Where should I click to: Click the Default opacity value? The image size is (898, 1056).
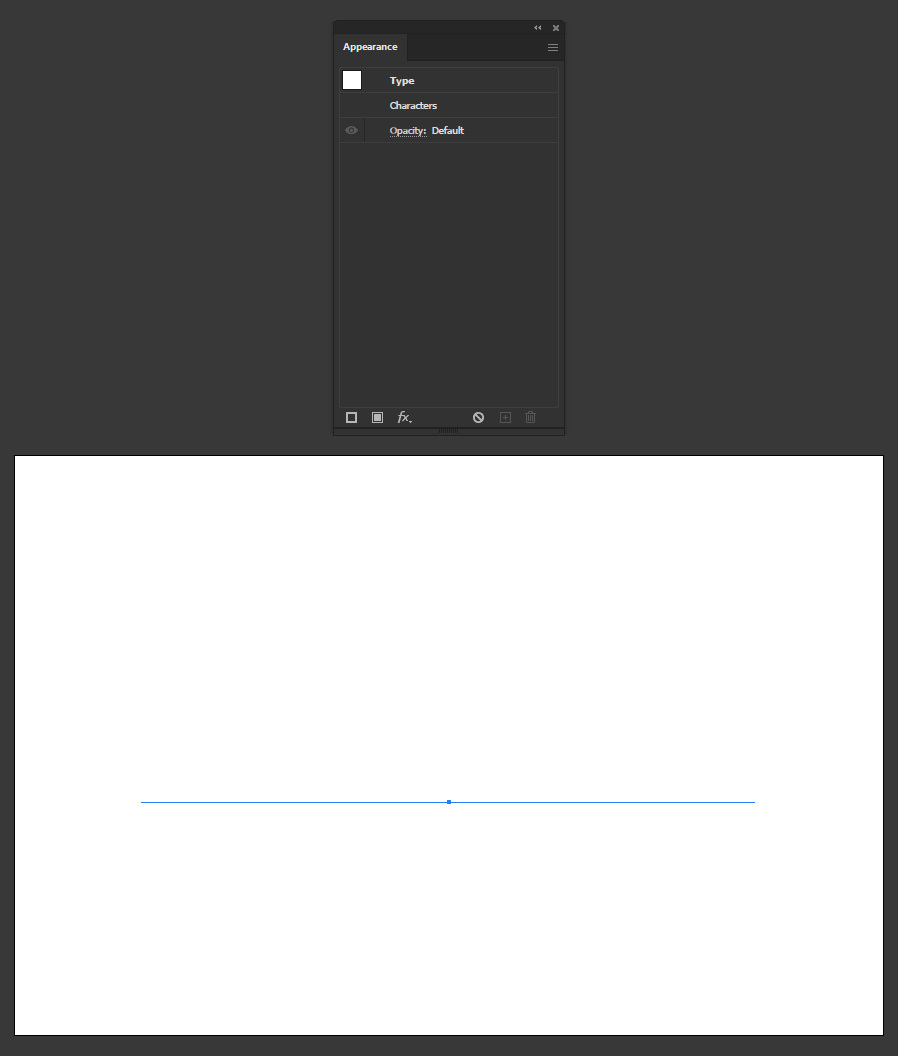click(447, 131)
